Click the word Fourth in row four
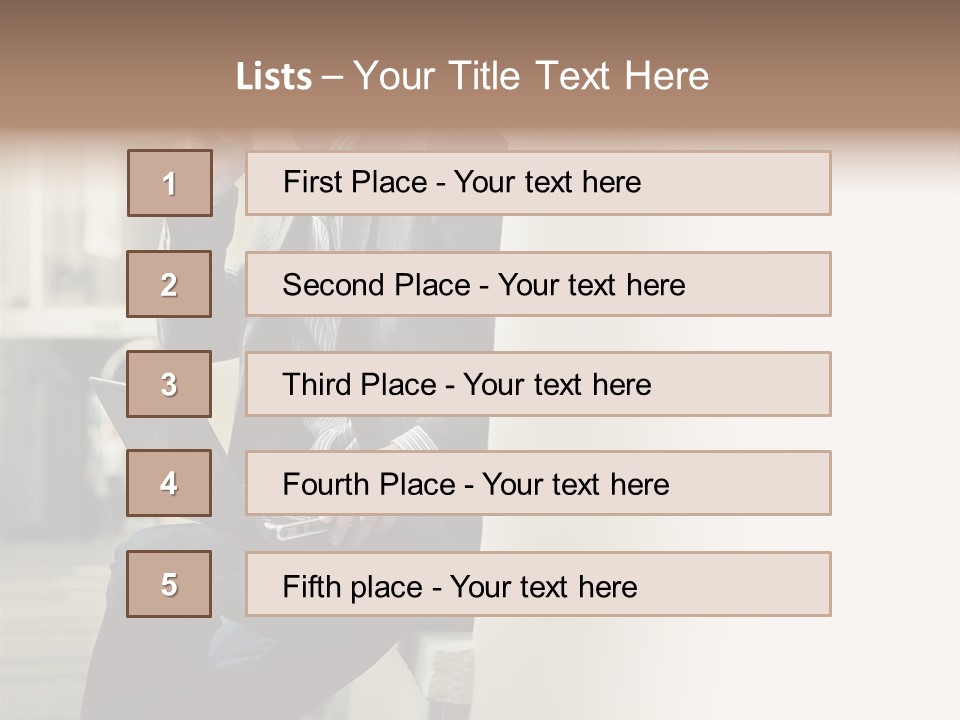This screenshot has width=960, height=720. [325, 484]
